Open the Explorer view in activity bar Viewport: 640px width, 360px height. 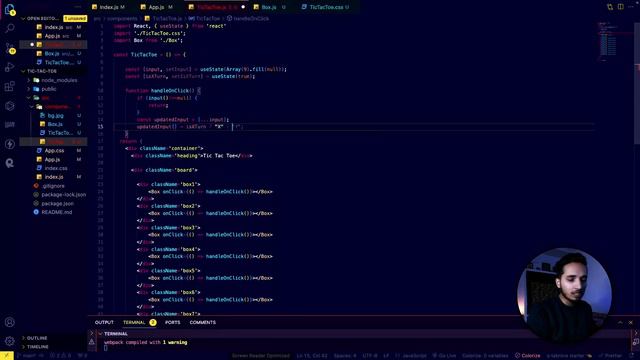(x=10, y=9)
